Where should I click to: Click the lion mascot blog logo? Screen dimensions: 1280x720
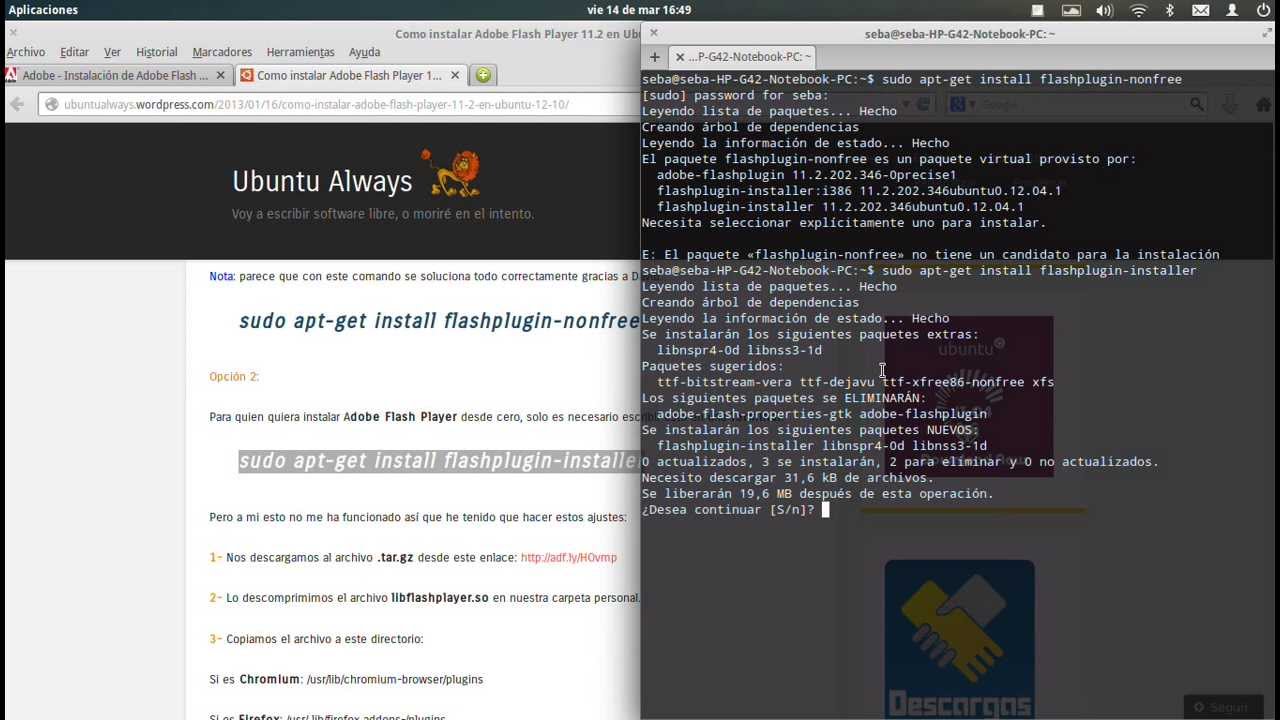click(x=451, y=172)
